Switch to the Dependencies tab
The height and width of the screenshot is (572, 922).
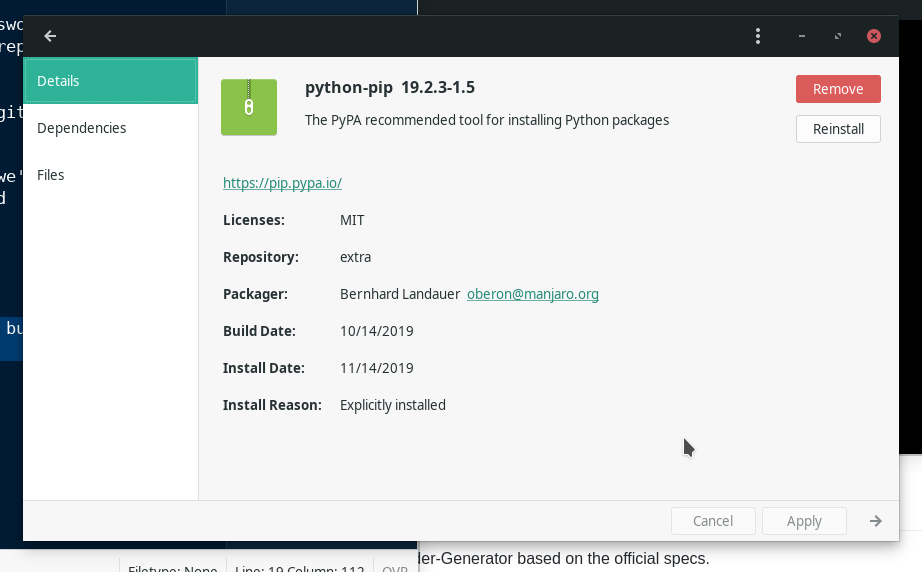111,128
